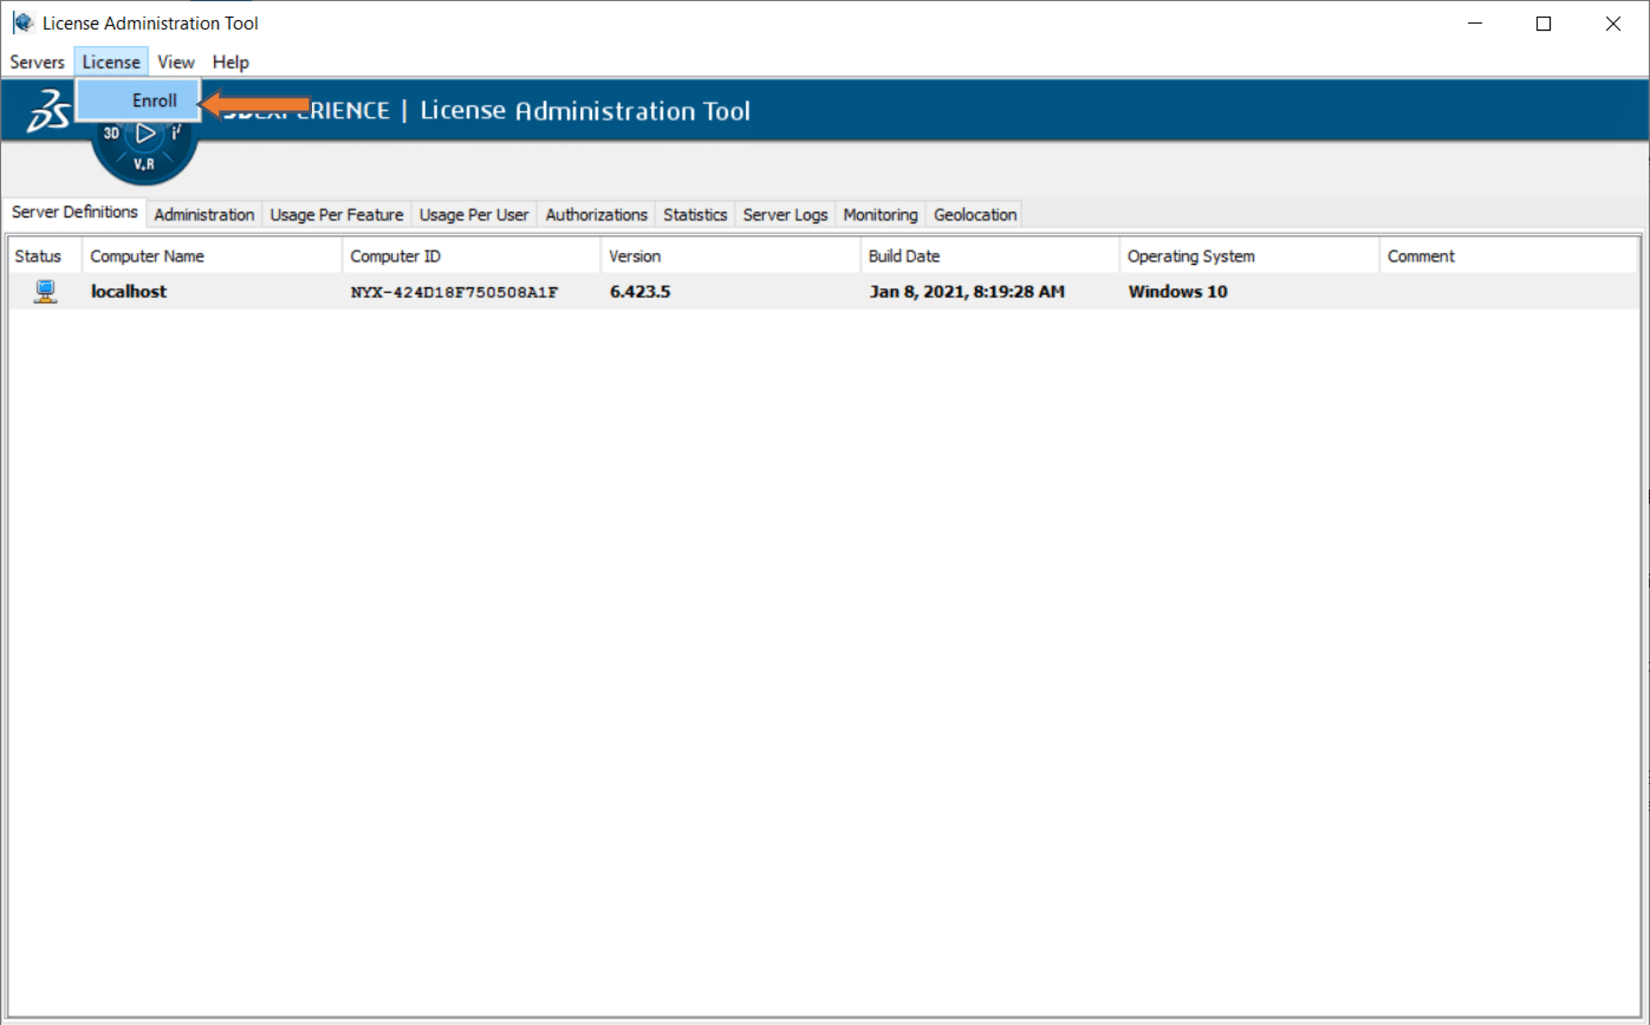Sort by the Computer ID column header
The image size is (1650, 1025).
pos(471,256)
